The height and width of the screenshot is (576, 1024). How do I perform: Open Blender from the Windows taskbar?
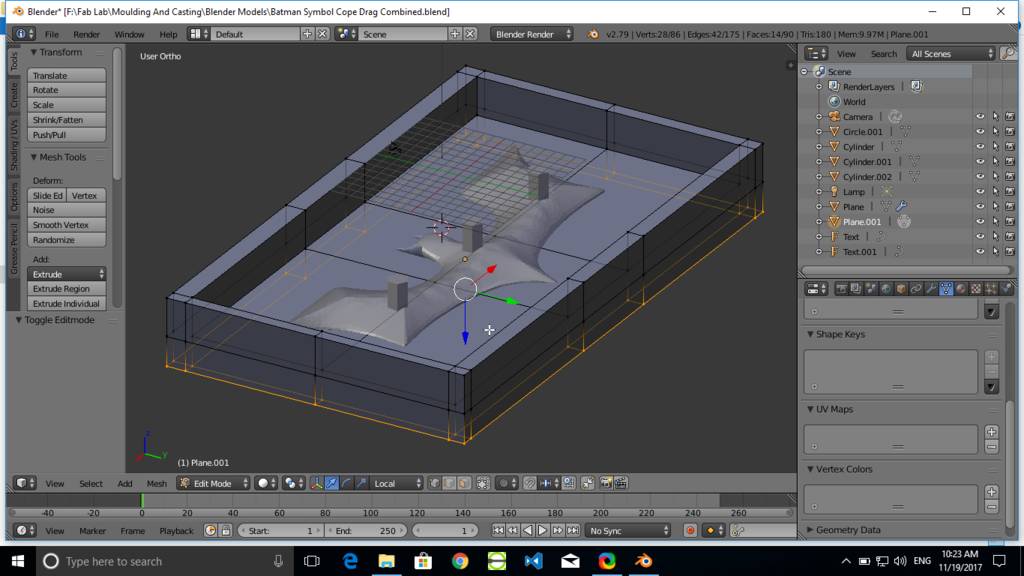pyautogui.click(x=644, y=561)
